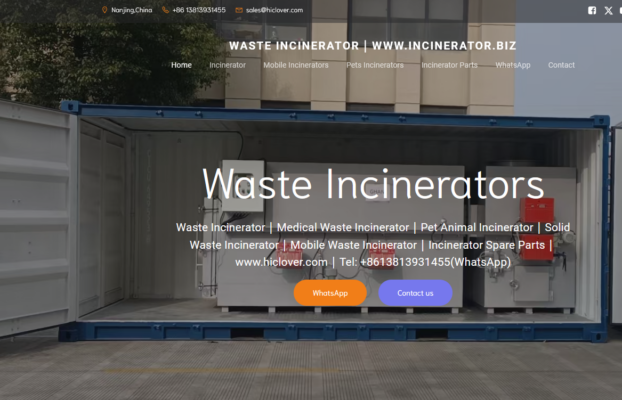Click WhatsApp in the navigation menu

click(x=513, y=65)
